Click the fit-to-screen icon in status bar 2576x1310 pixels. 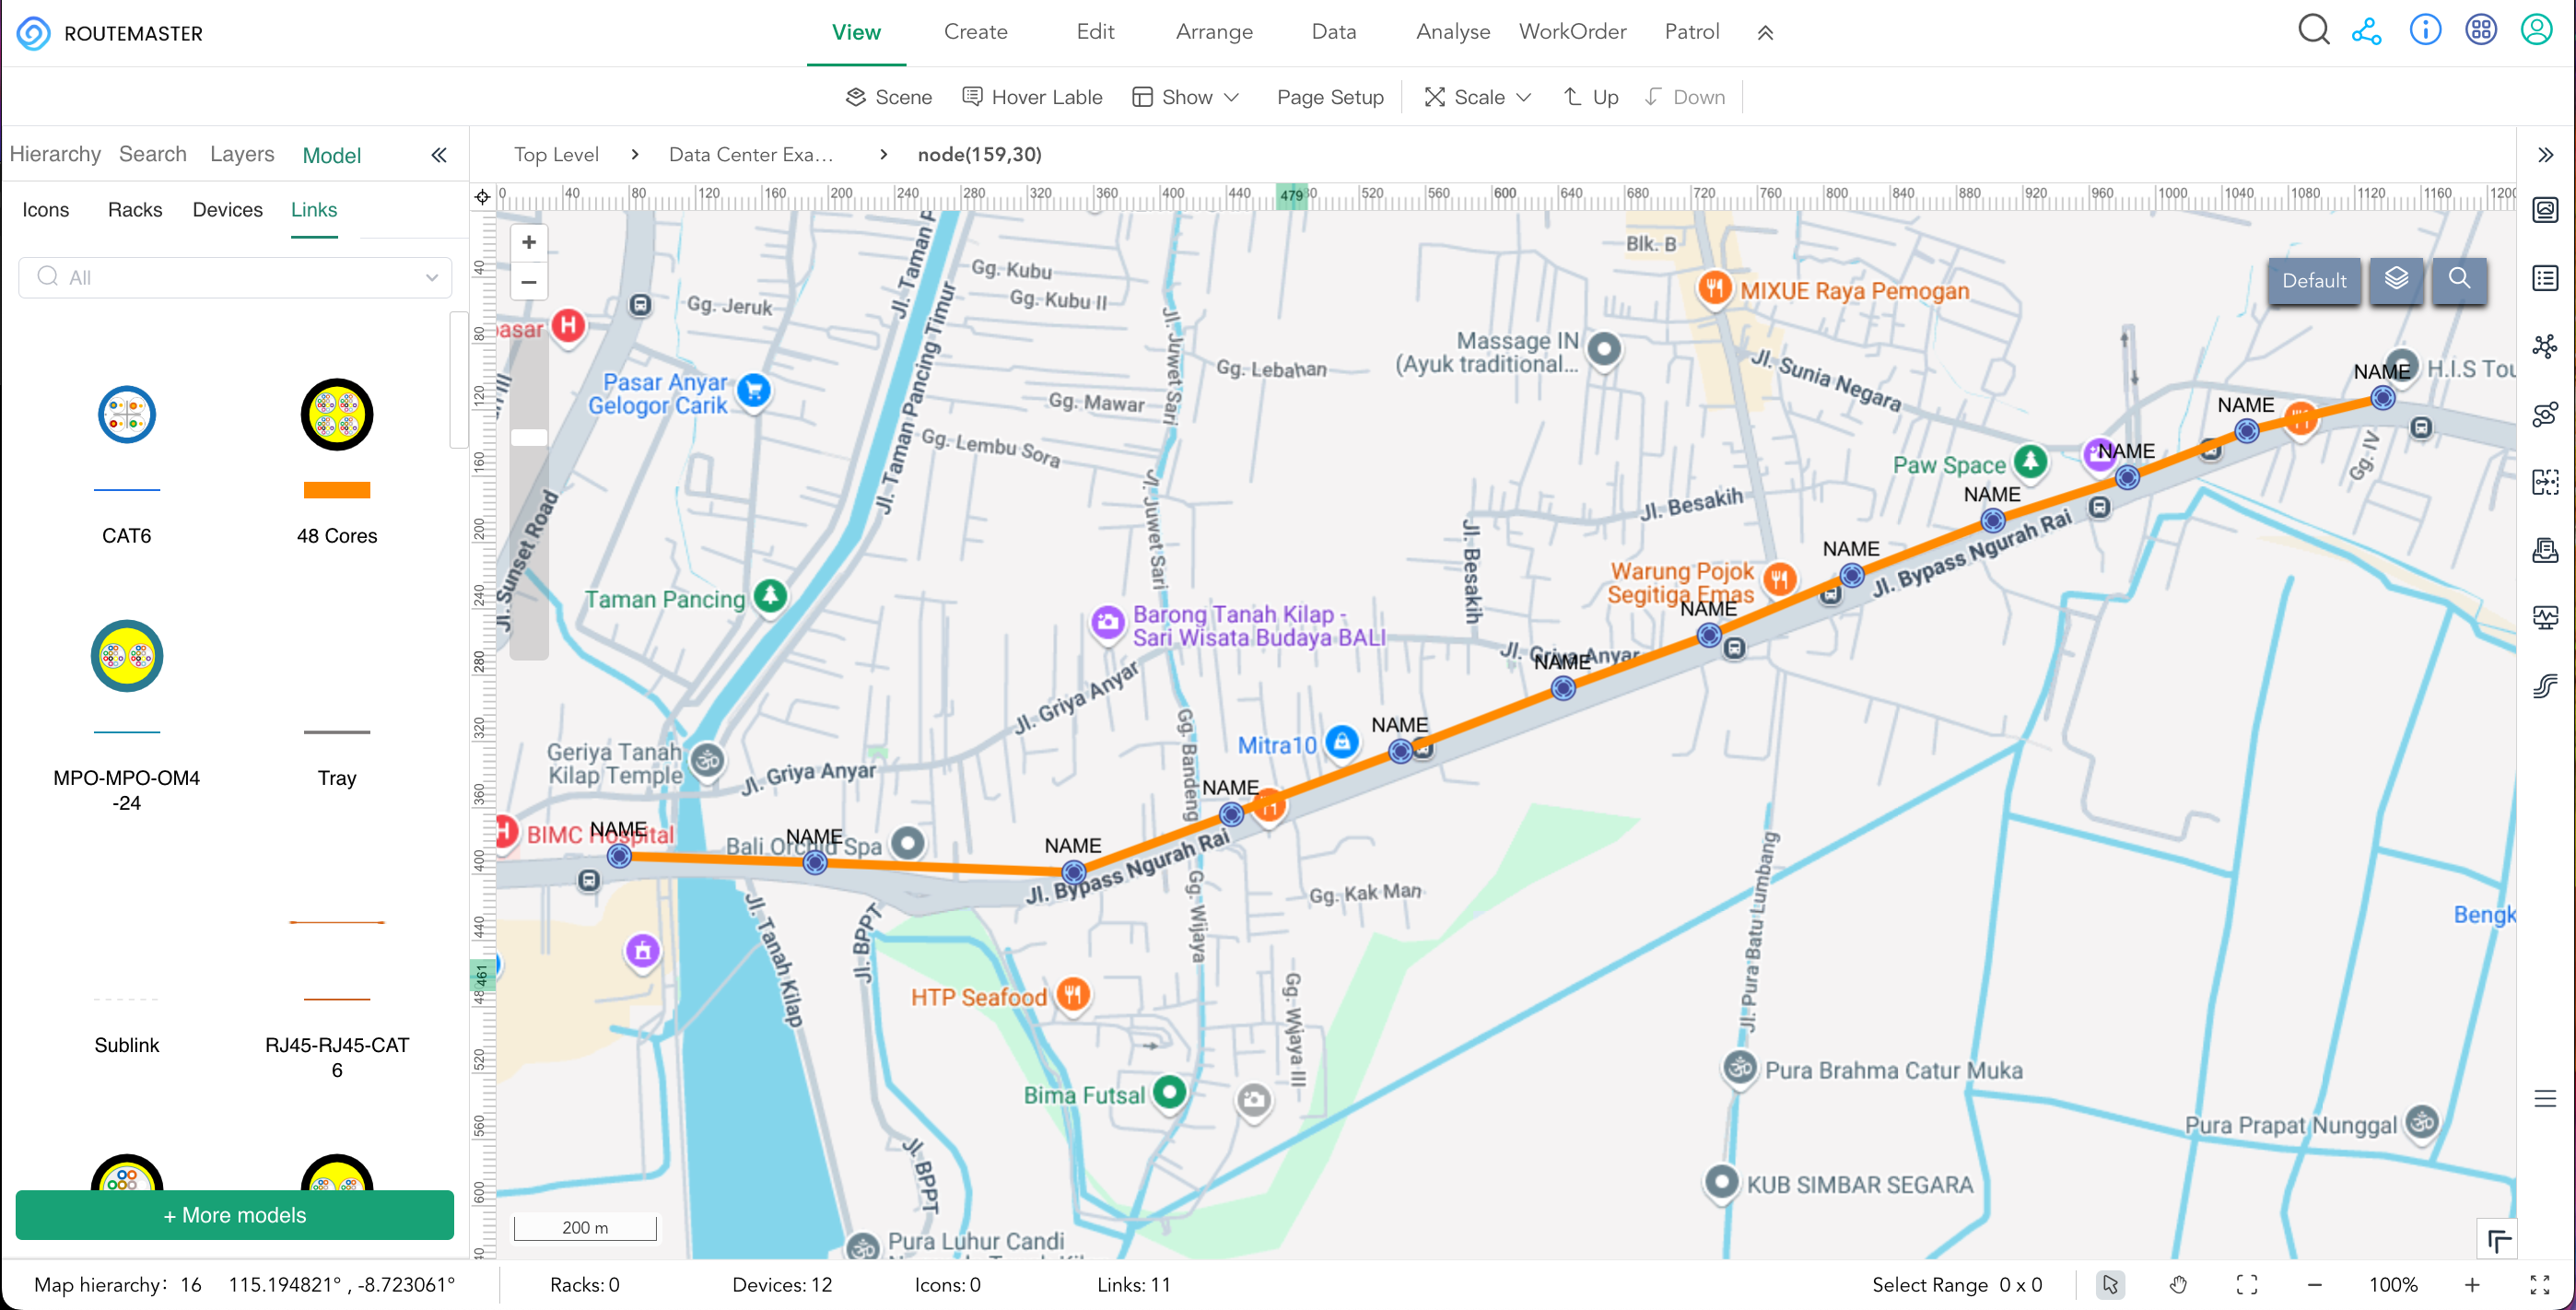pyautogui.click(x=2246, y=1284)
